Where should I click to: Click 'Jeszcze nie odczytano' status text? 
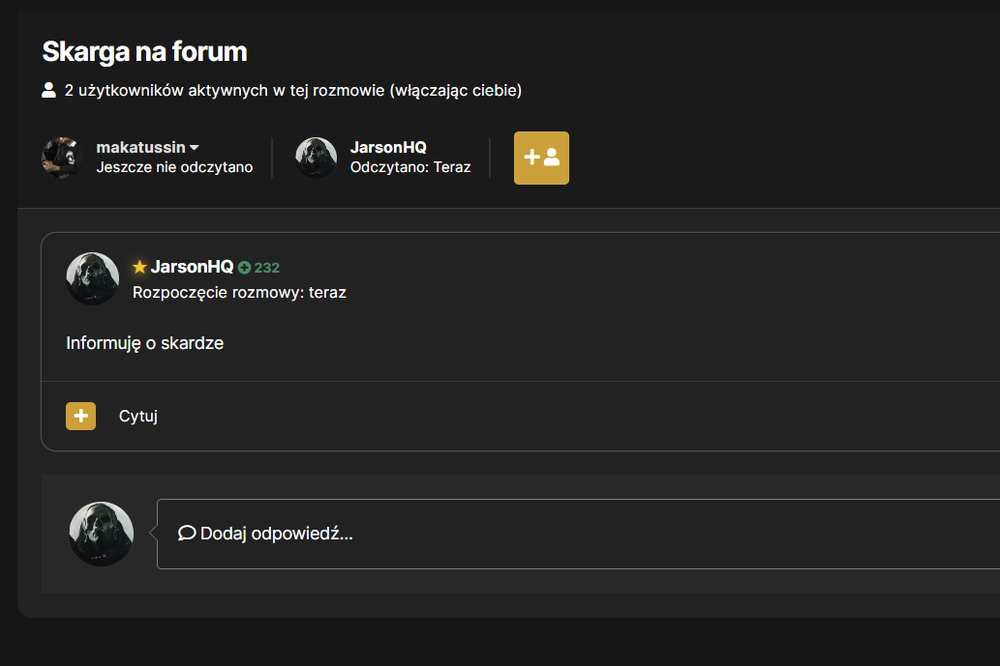(174, 167)
